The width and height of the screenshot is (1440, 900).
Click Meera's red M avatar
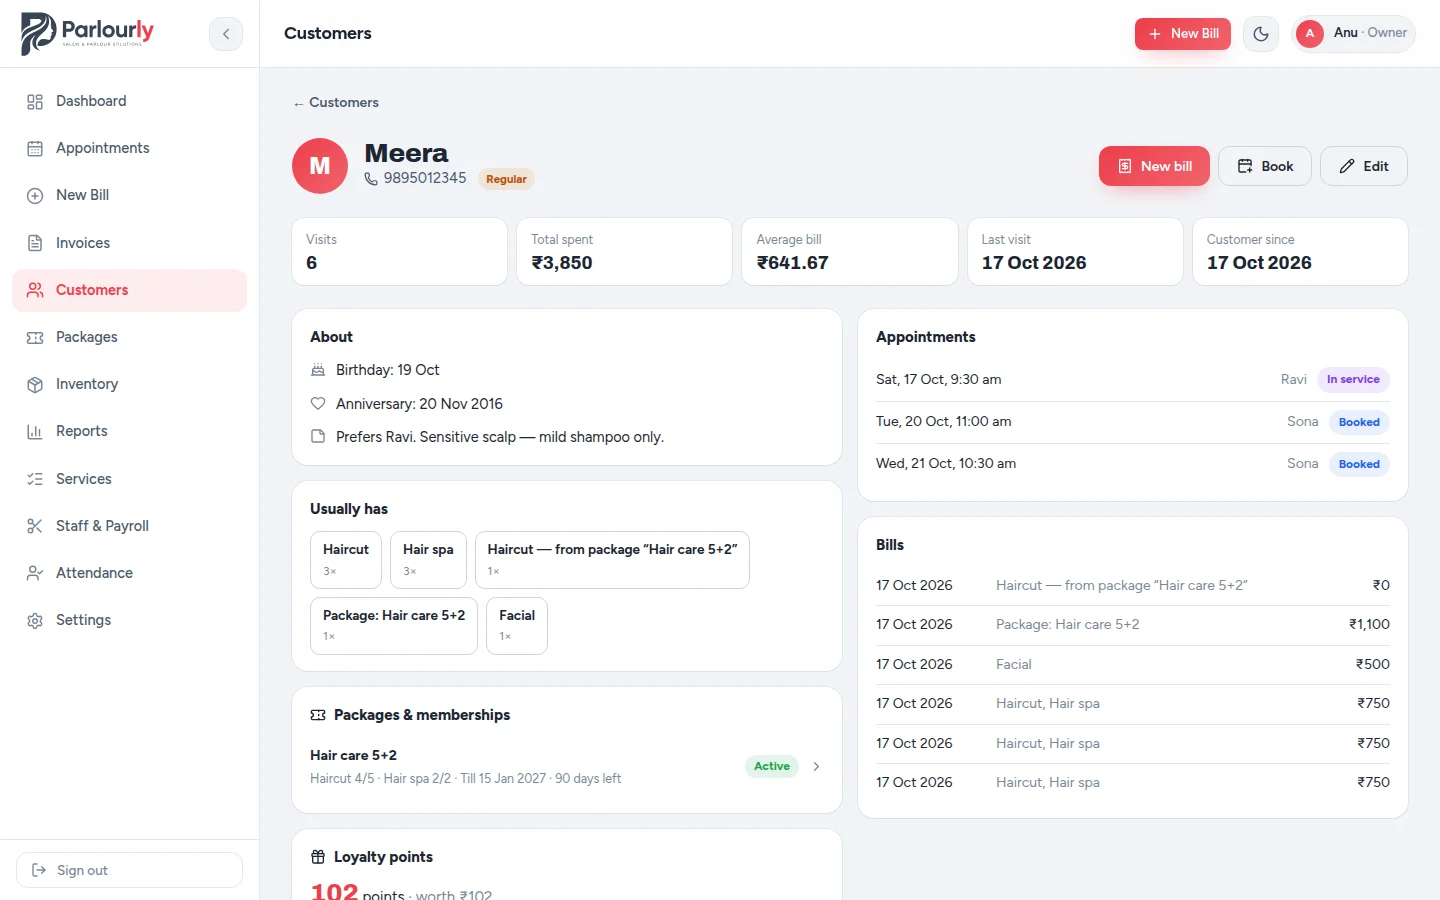(x=320, y=166)
